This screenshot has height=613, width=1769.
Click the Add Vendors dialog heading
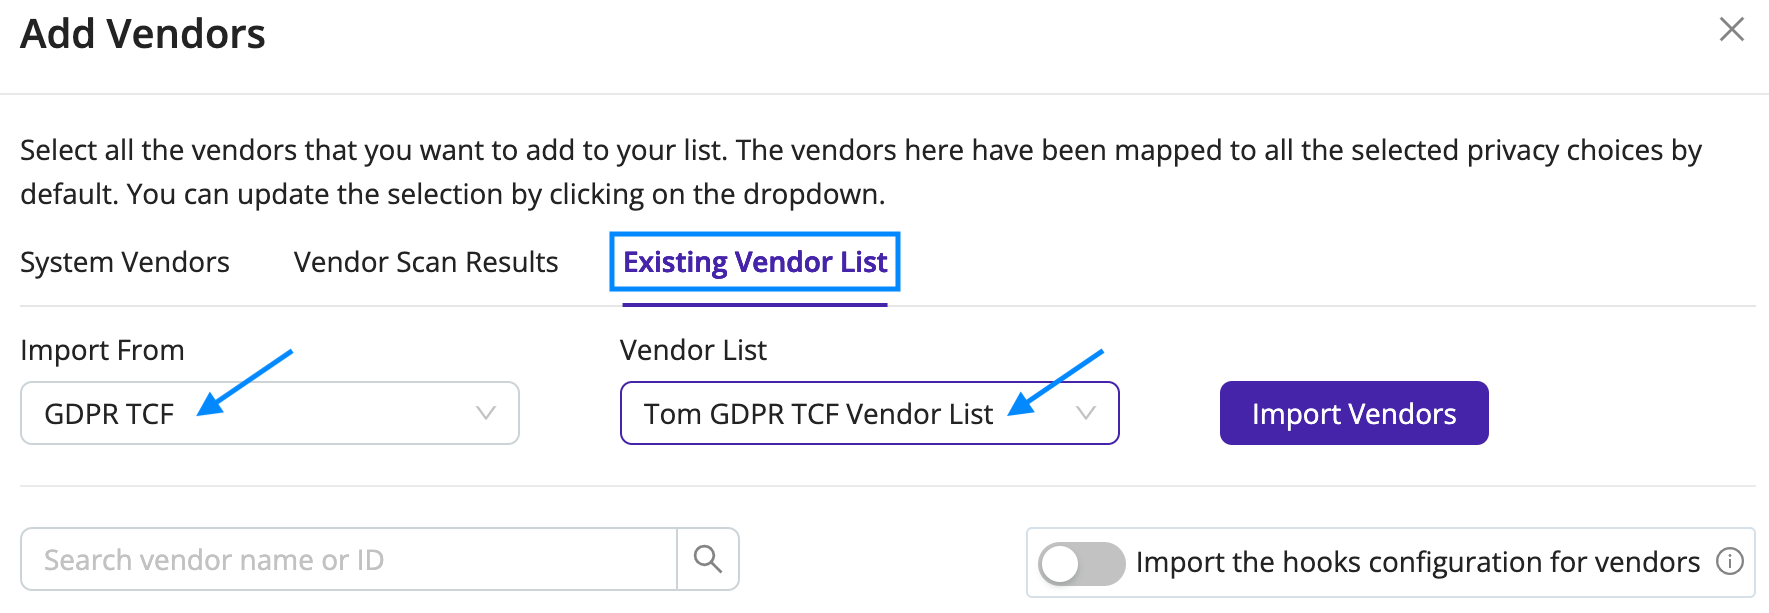click(143, 34)
